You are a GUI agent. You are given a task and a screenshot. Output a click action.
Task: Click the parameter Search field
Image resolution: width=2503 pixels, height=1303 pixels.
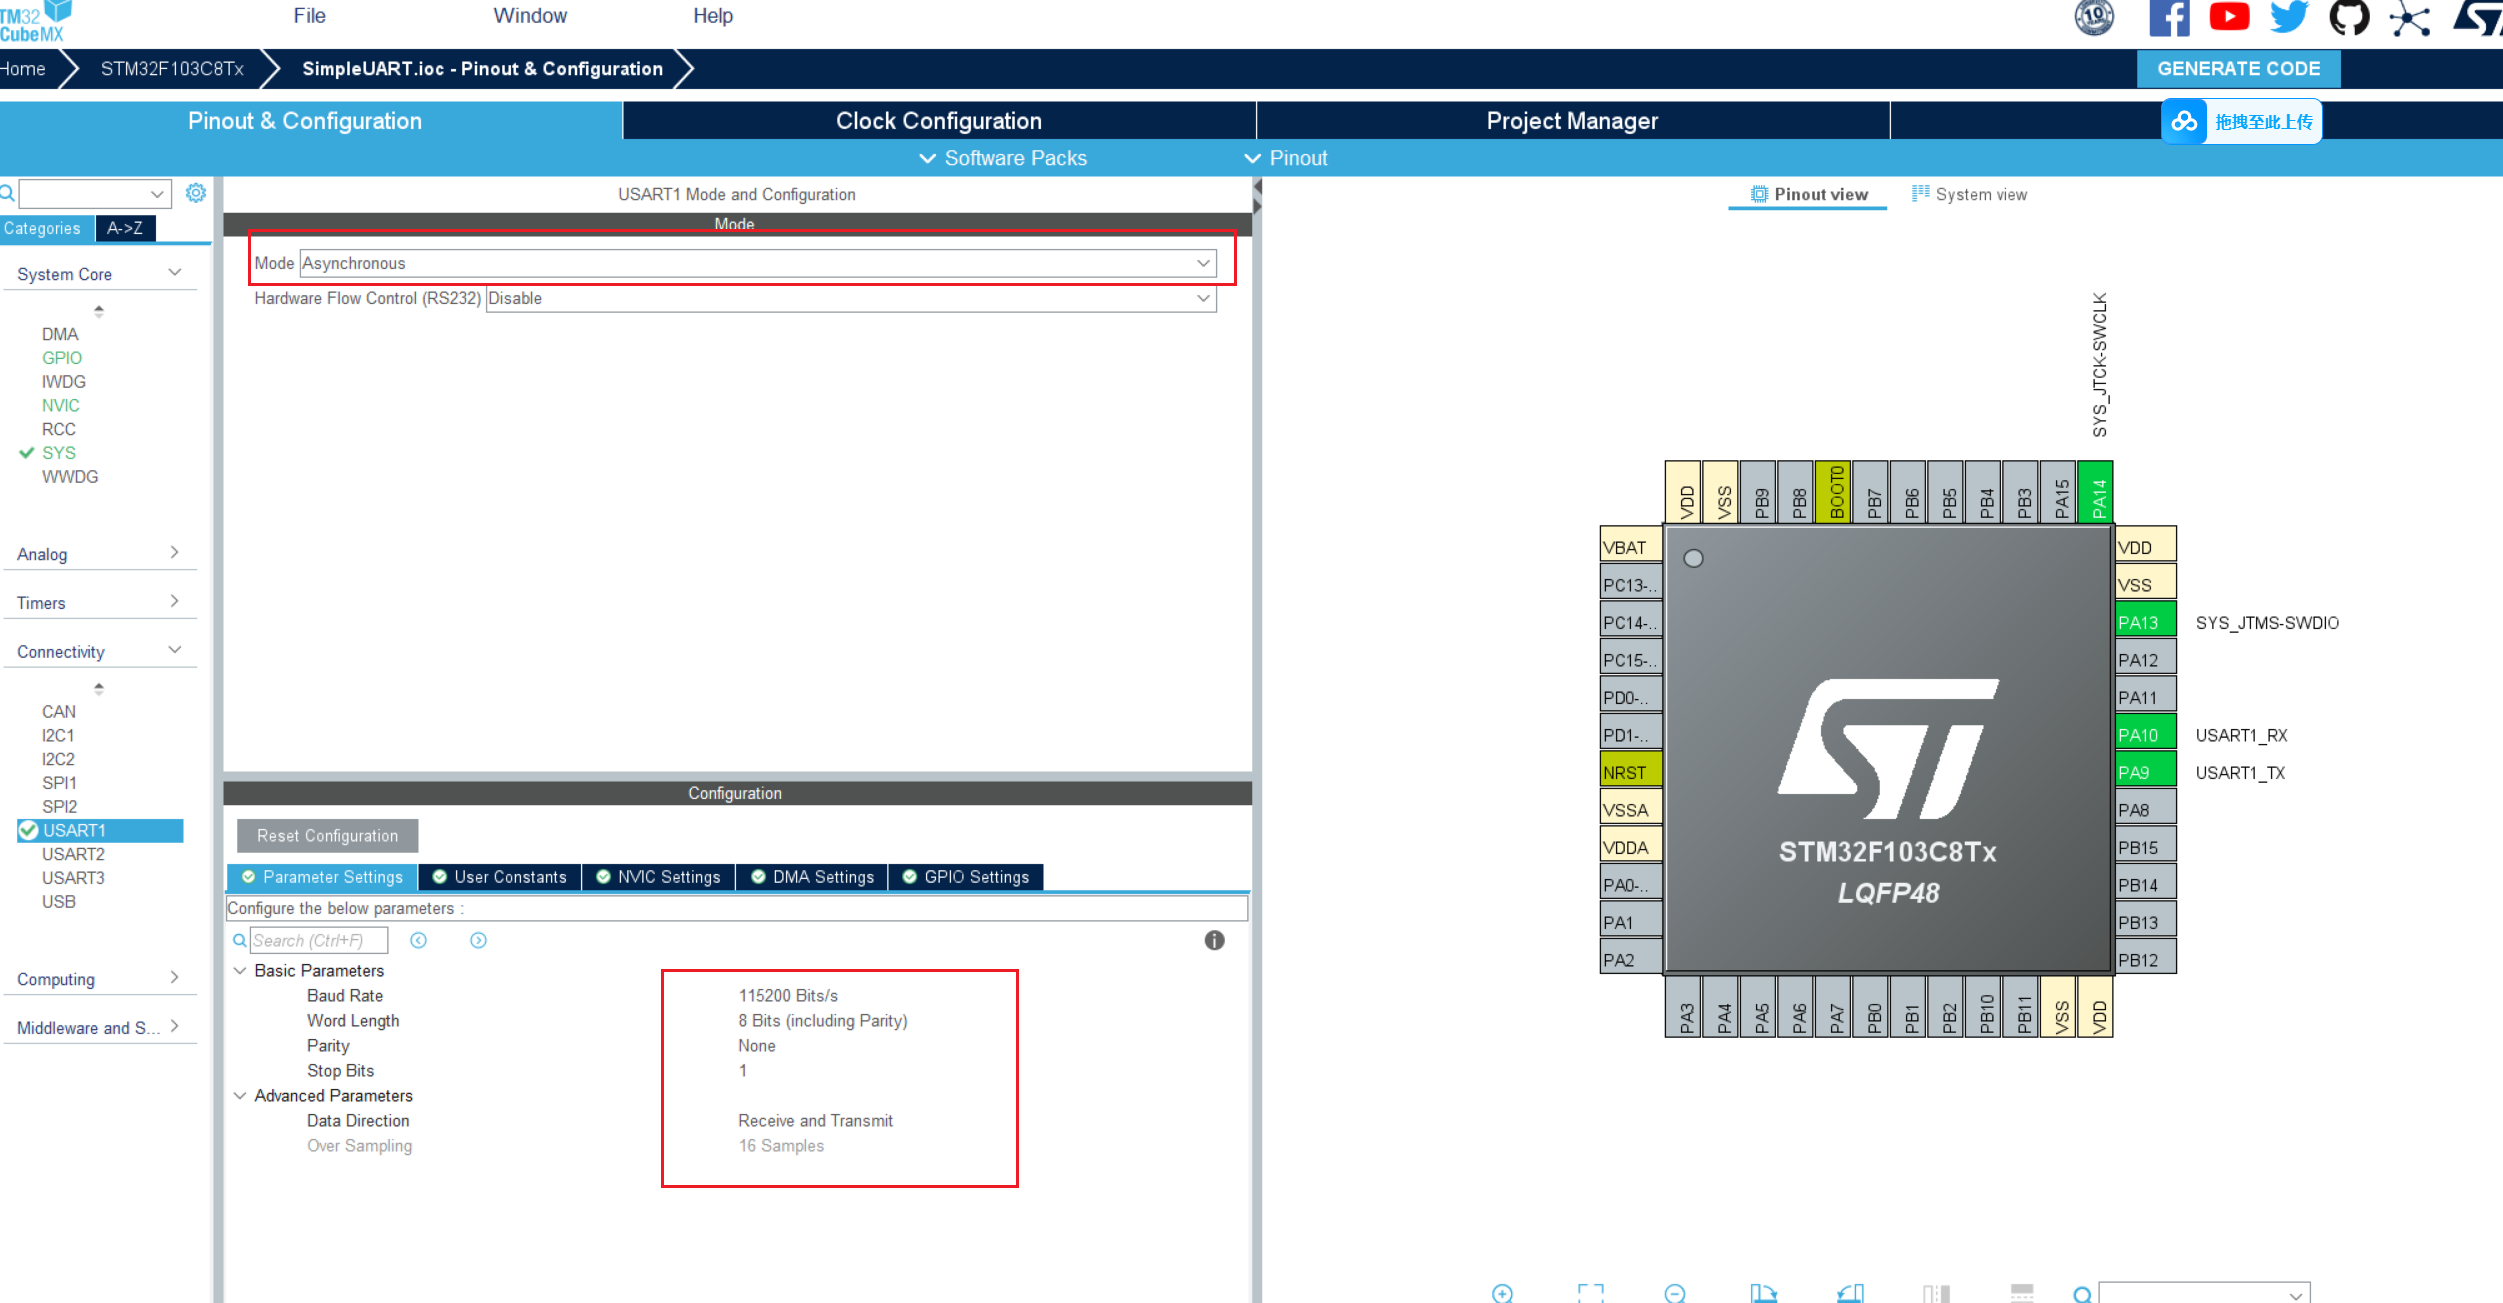[x=317, y=940]
